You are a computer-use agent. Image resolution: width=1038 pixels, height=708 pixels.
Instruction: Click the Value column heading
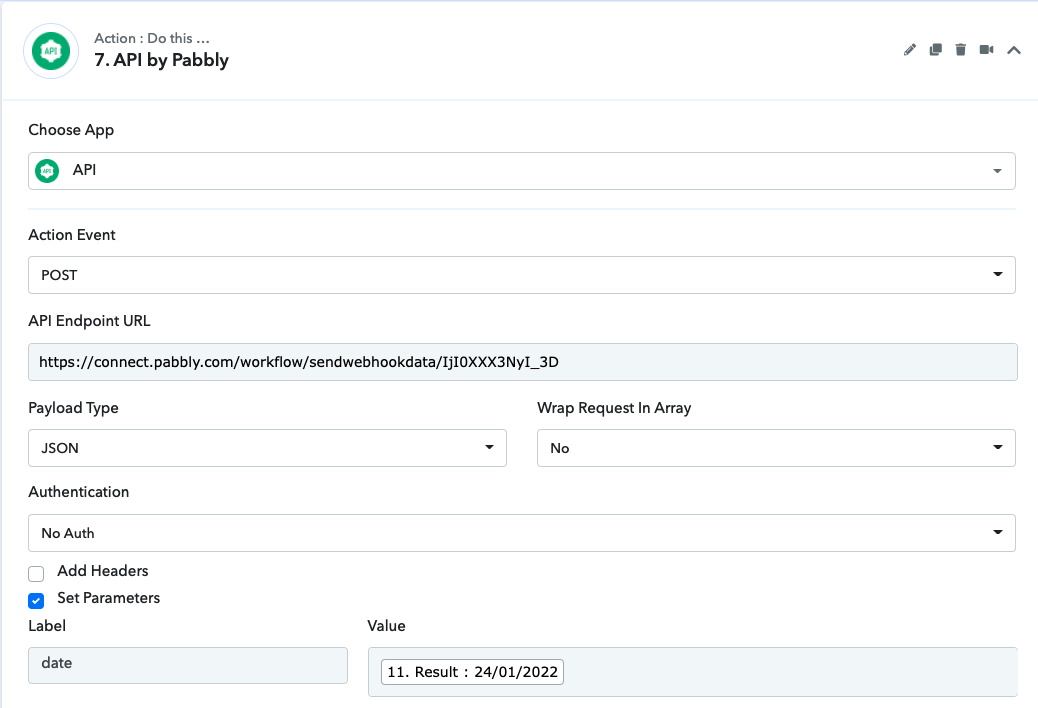tap(387, 625)
